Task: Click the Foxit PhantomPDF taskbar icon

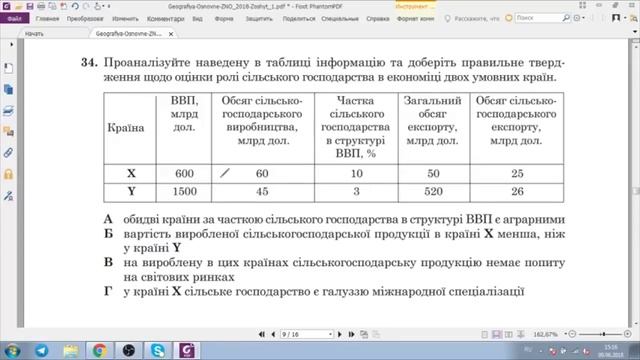Action: (x=187, y=351)
